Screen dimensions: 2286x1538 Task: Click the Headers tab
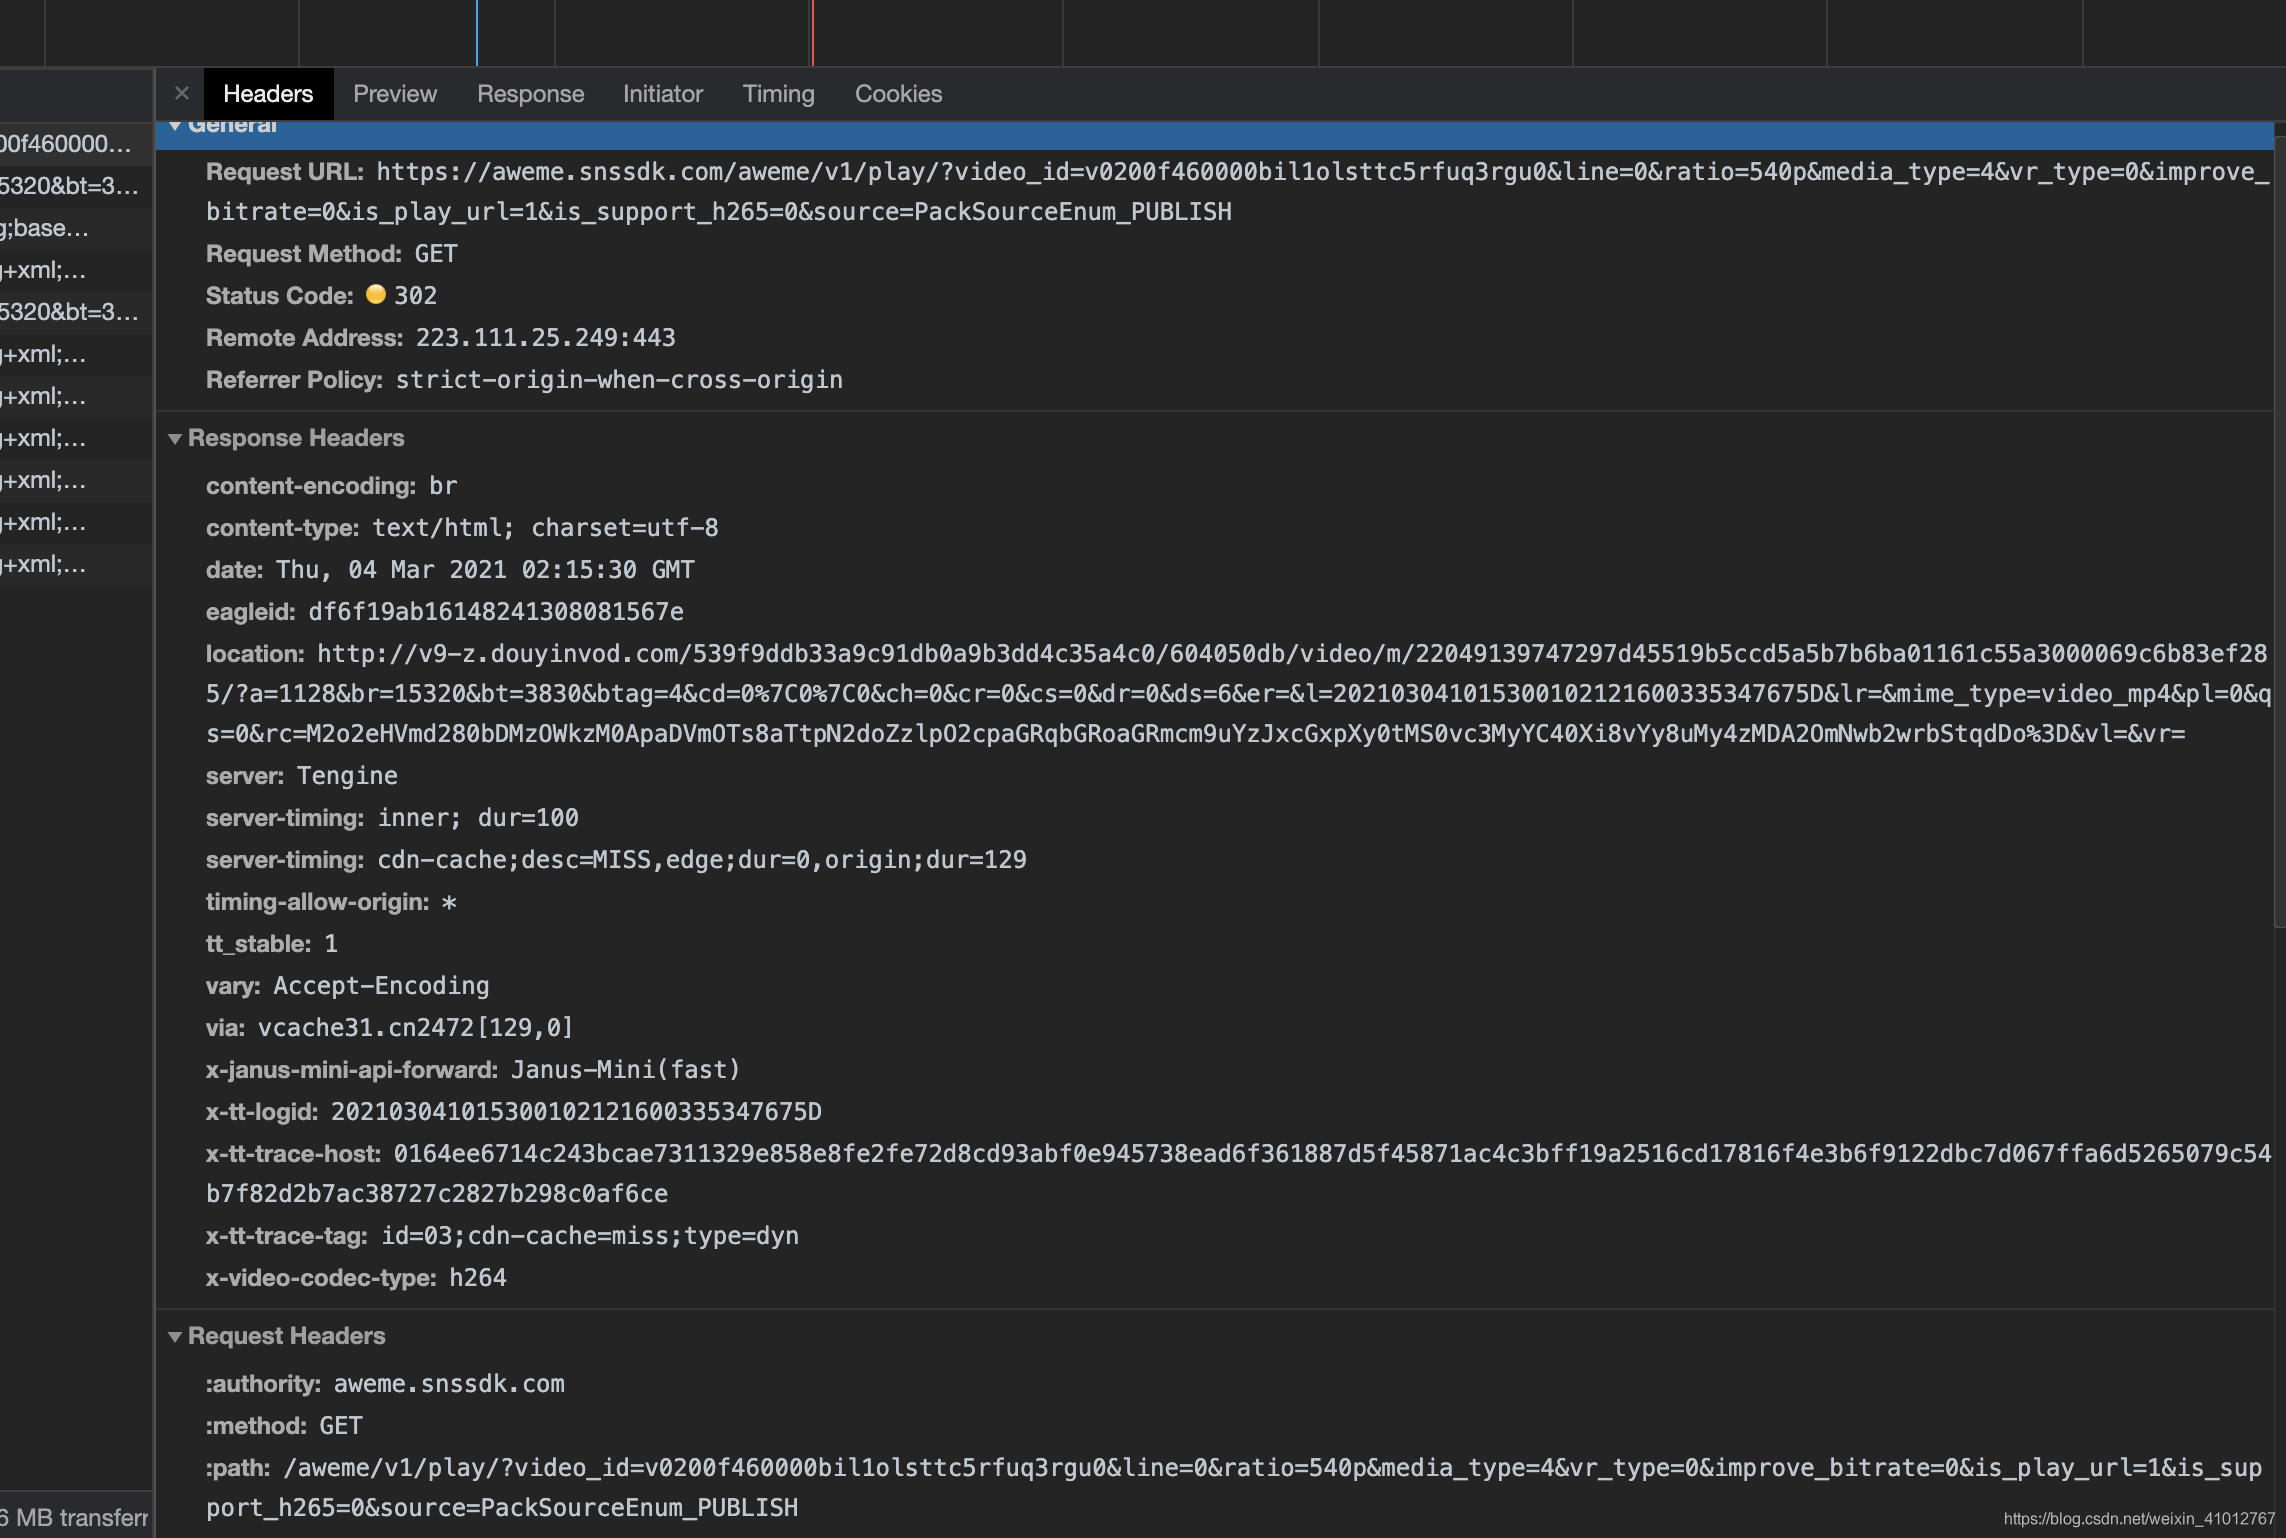[267, 94]
